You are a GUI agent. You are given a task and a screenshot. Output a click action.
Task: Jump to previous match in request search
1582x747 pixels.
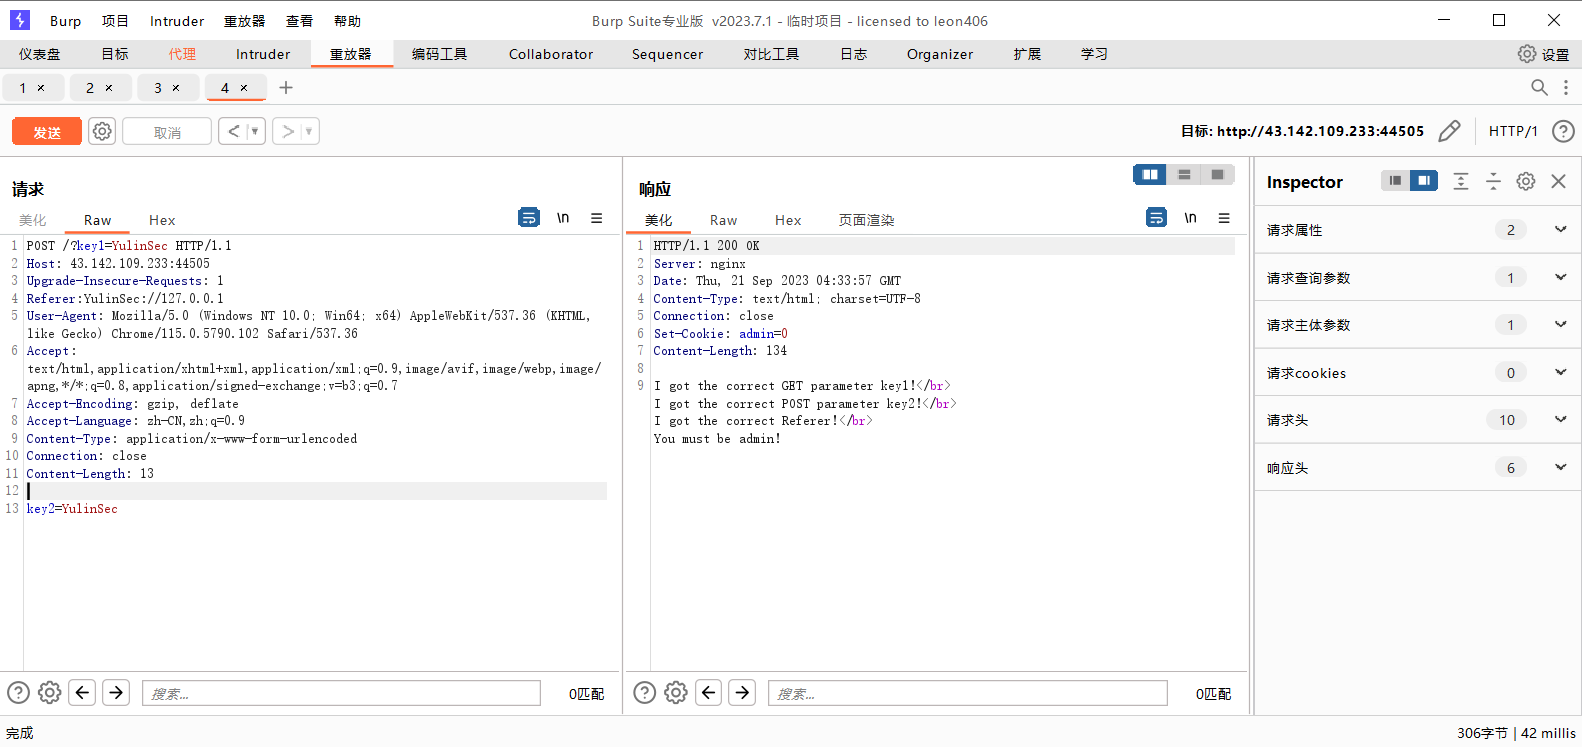point(83,692)
